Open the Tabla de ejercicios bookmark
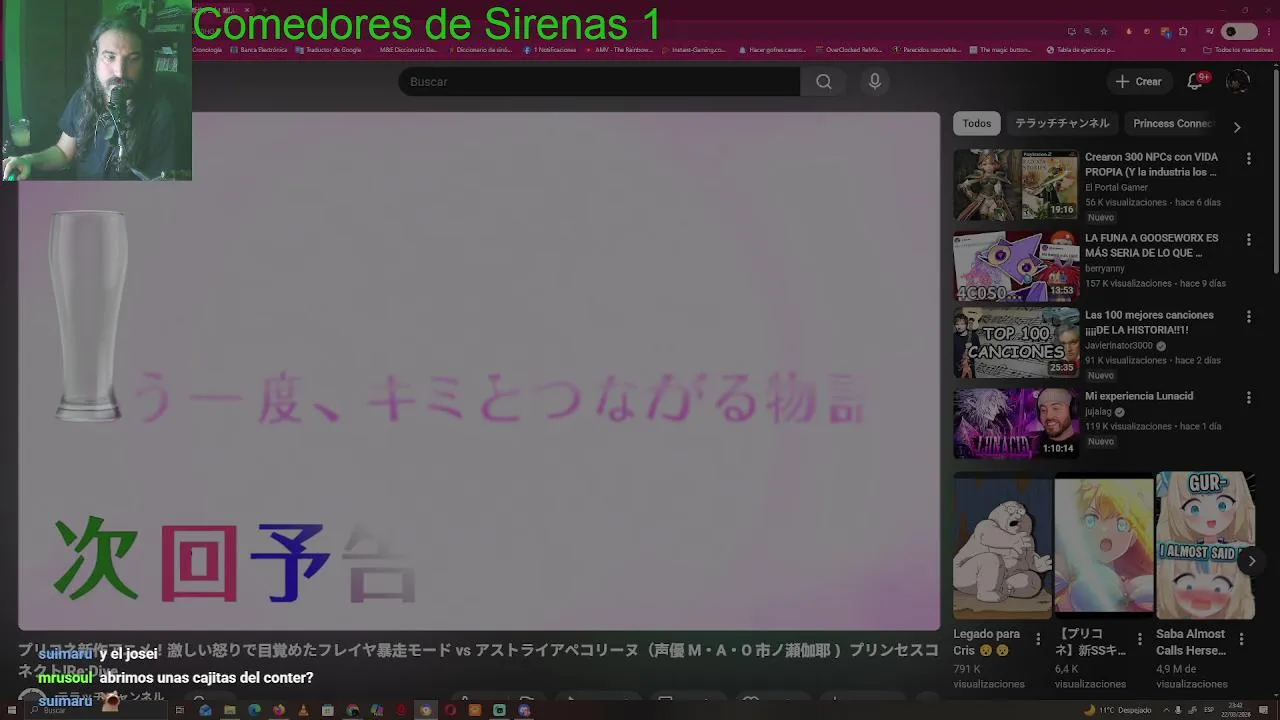 click(x=1081, y=49)
